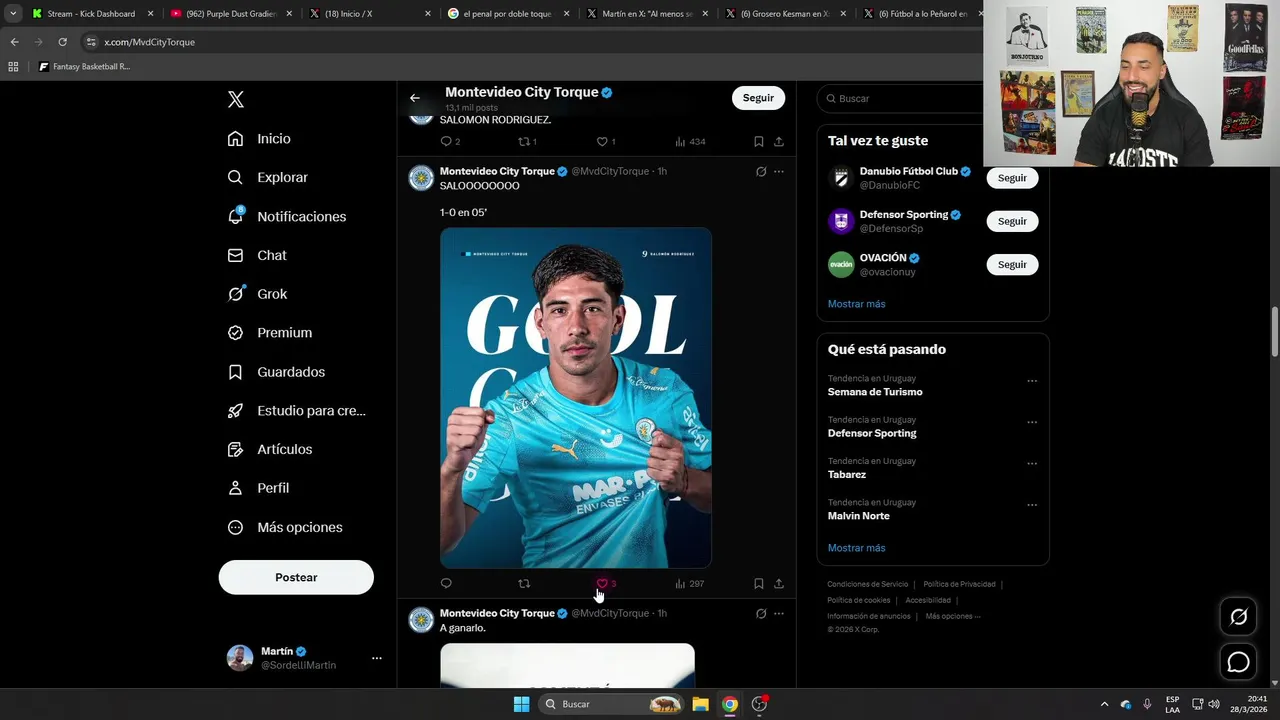Click Chrome icon in taskbar
The image size is (1280, 720).
730,704
